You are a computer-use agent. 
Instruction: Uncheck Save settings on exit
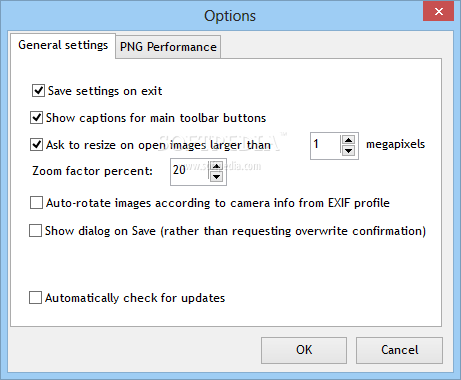(38, 91)
